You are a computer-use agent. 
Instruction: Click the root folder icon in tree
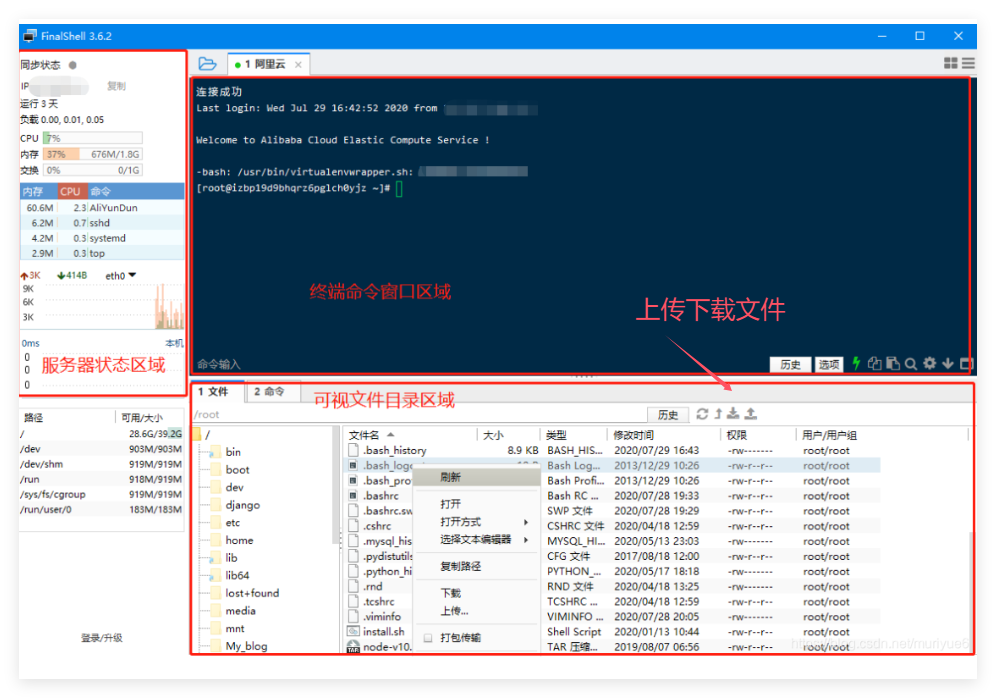point(197,434)
